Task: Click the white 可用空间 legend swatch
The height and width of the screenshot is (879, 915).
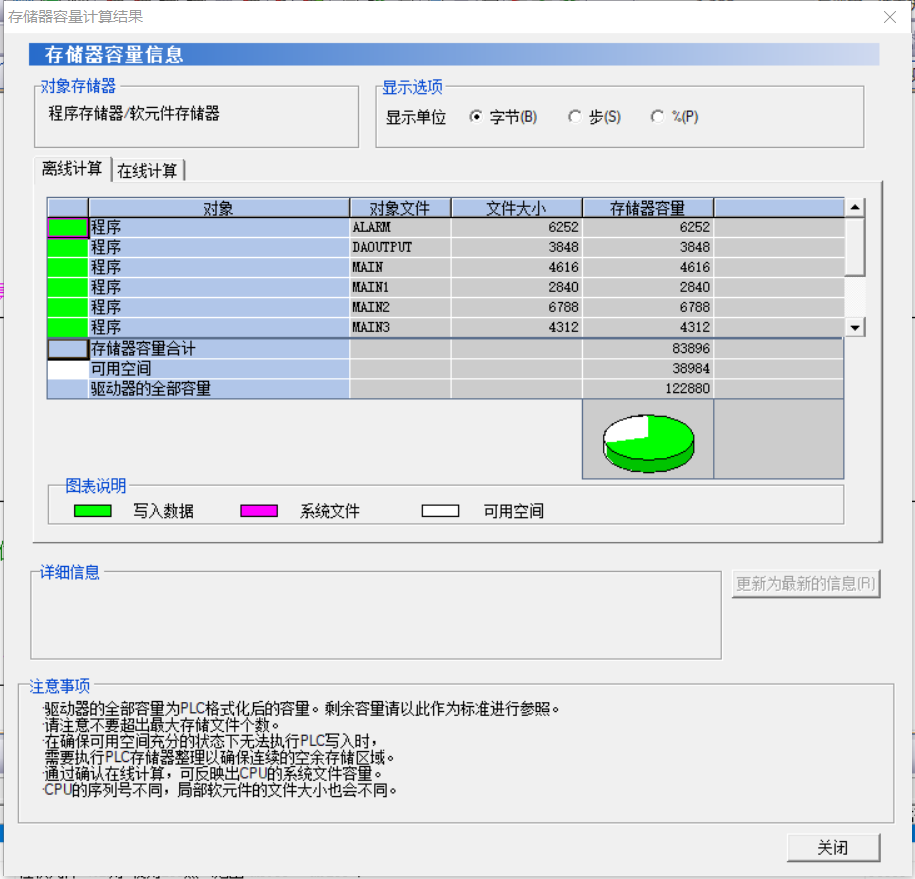Action: coord(440,511)
